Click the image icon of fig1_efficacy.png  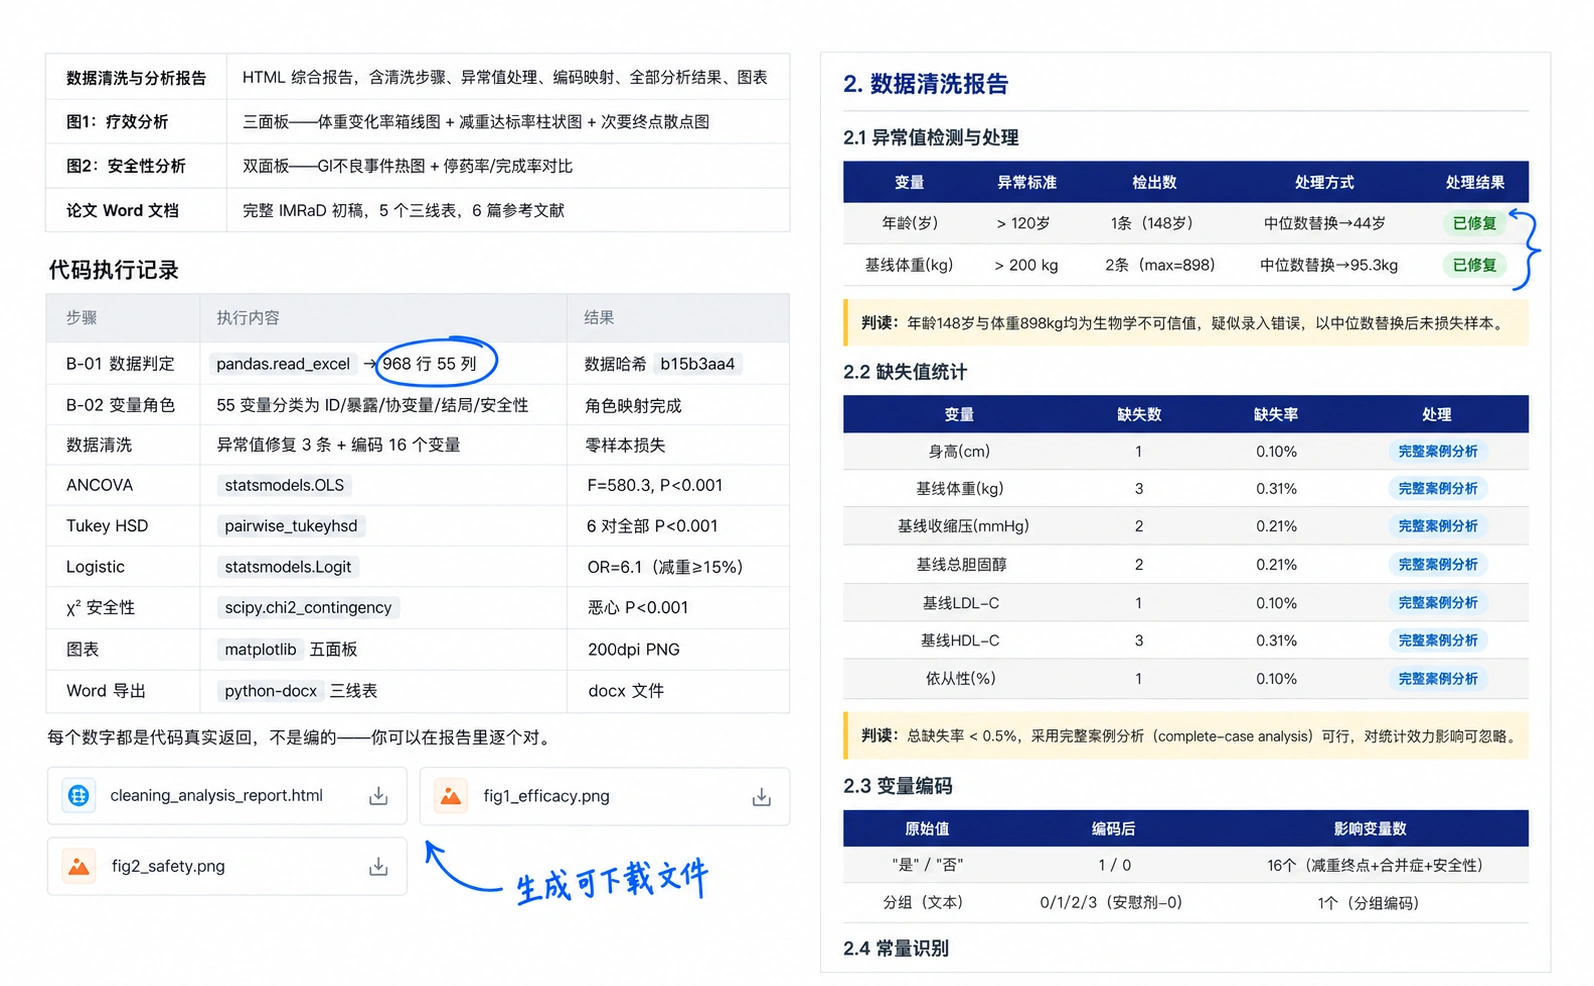tap(451, 796)
